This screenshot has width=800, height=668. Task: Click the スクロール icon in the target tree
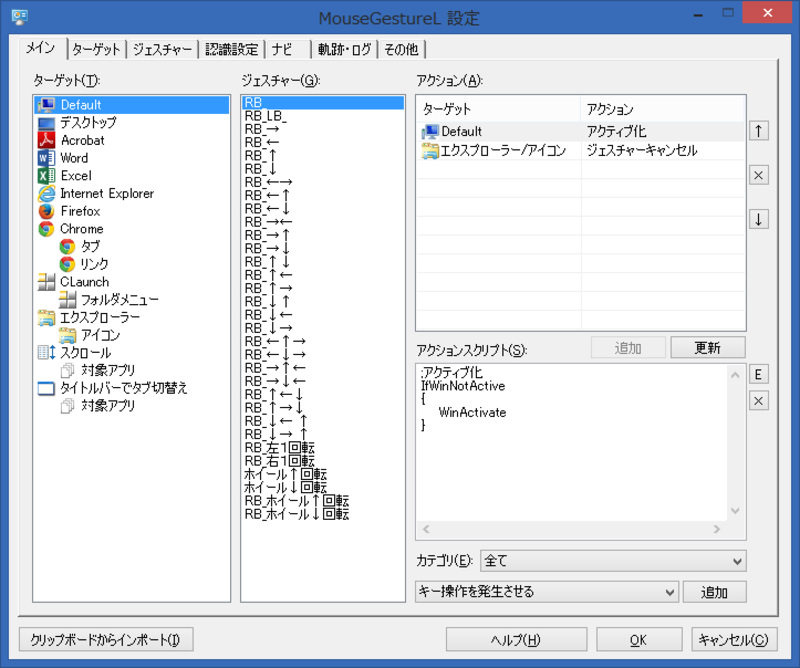click(x=46, y=353)
